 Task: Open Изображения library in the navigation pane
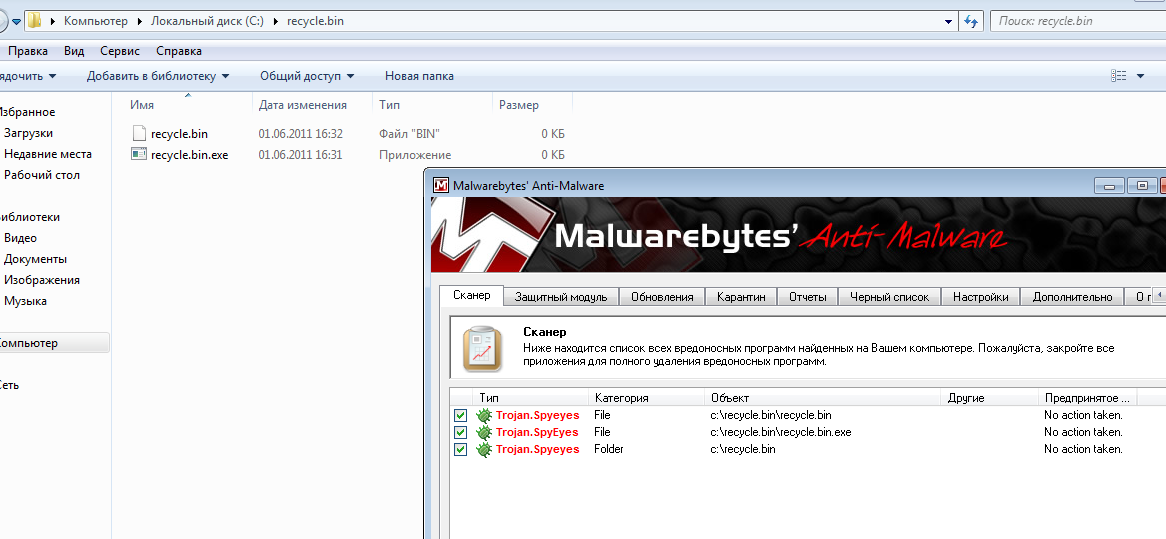pos(42,280)
